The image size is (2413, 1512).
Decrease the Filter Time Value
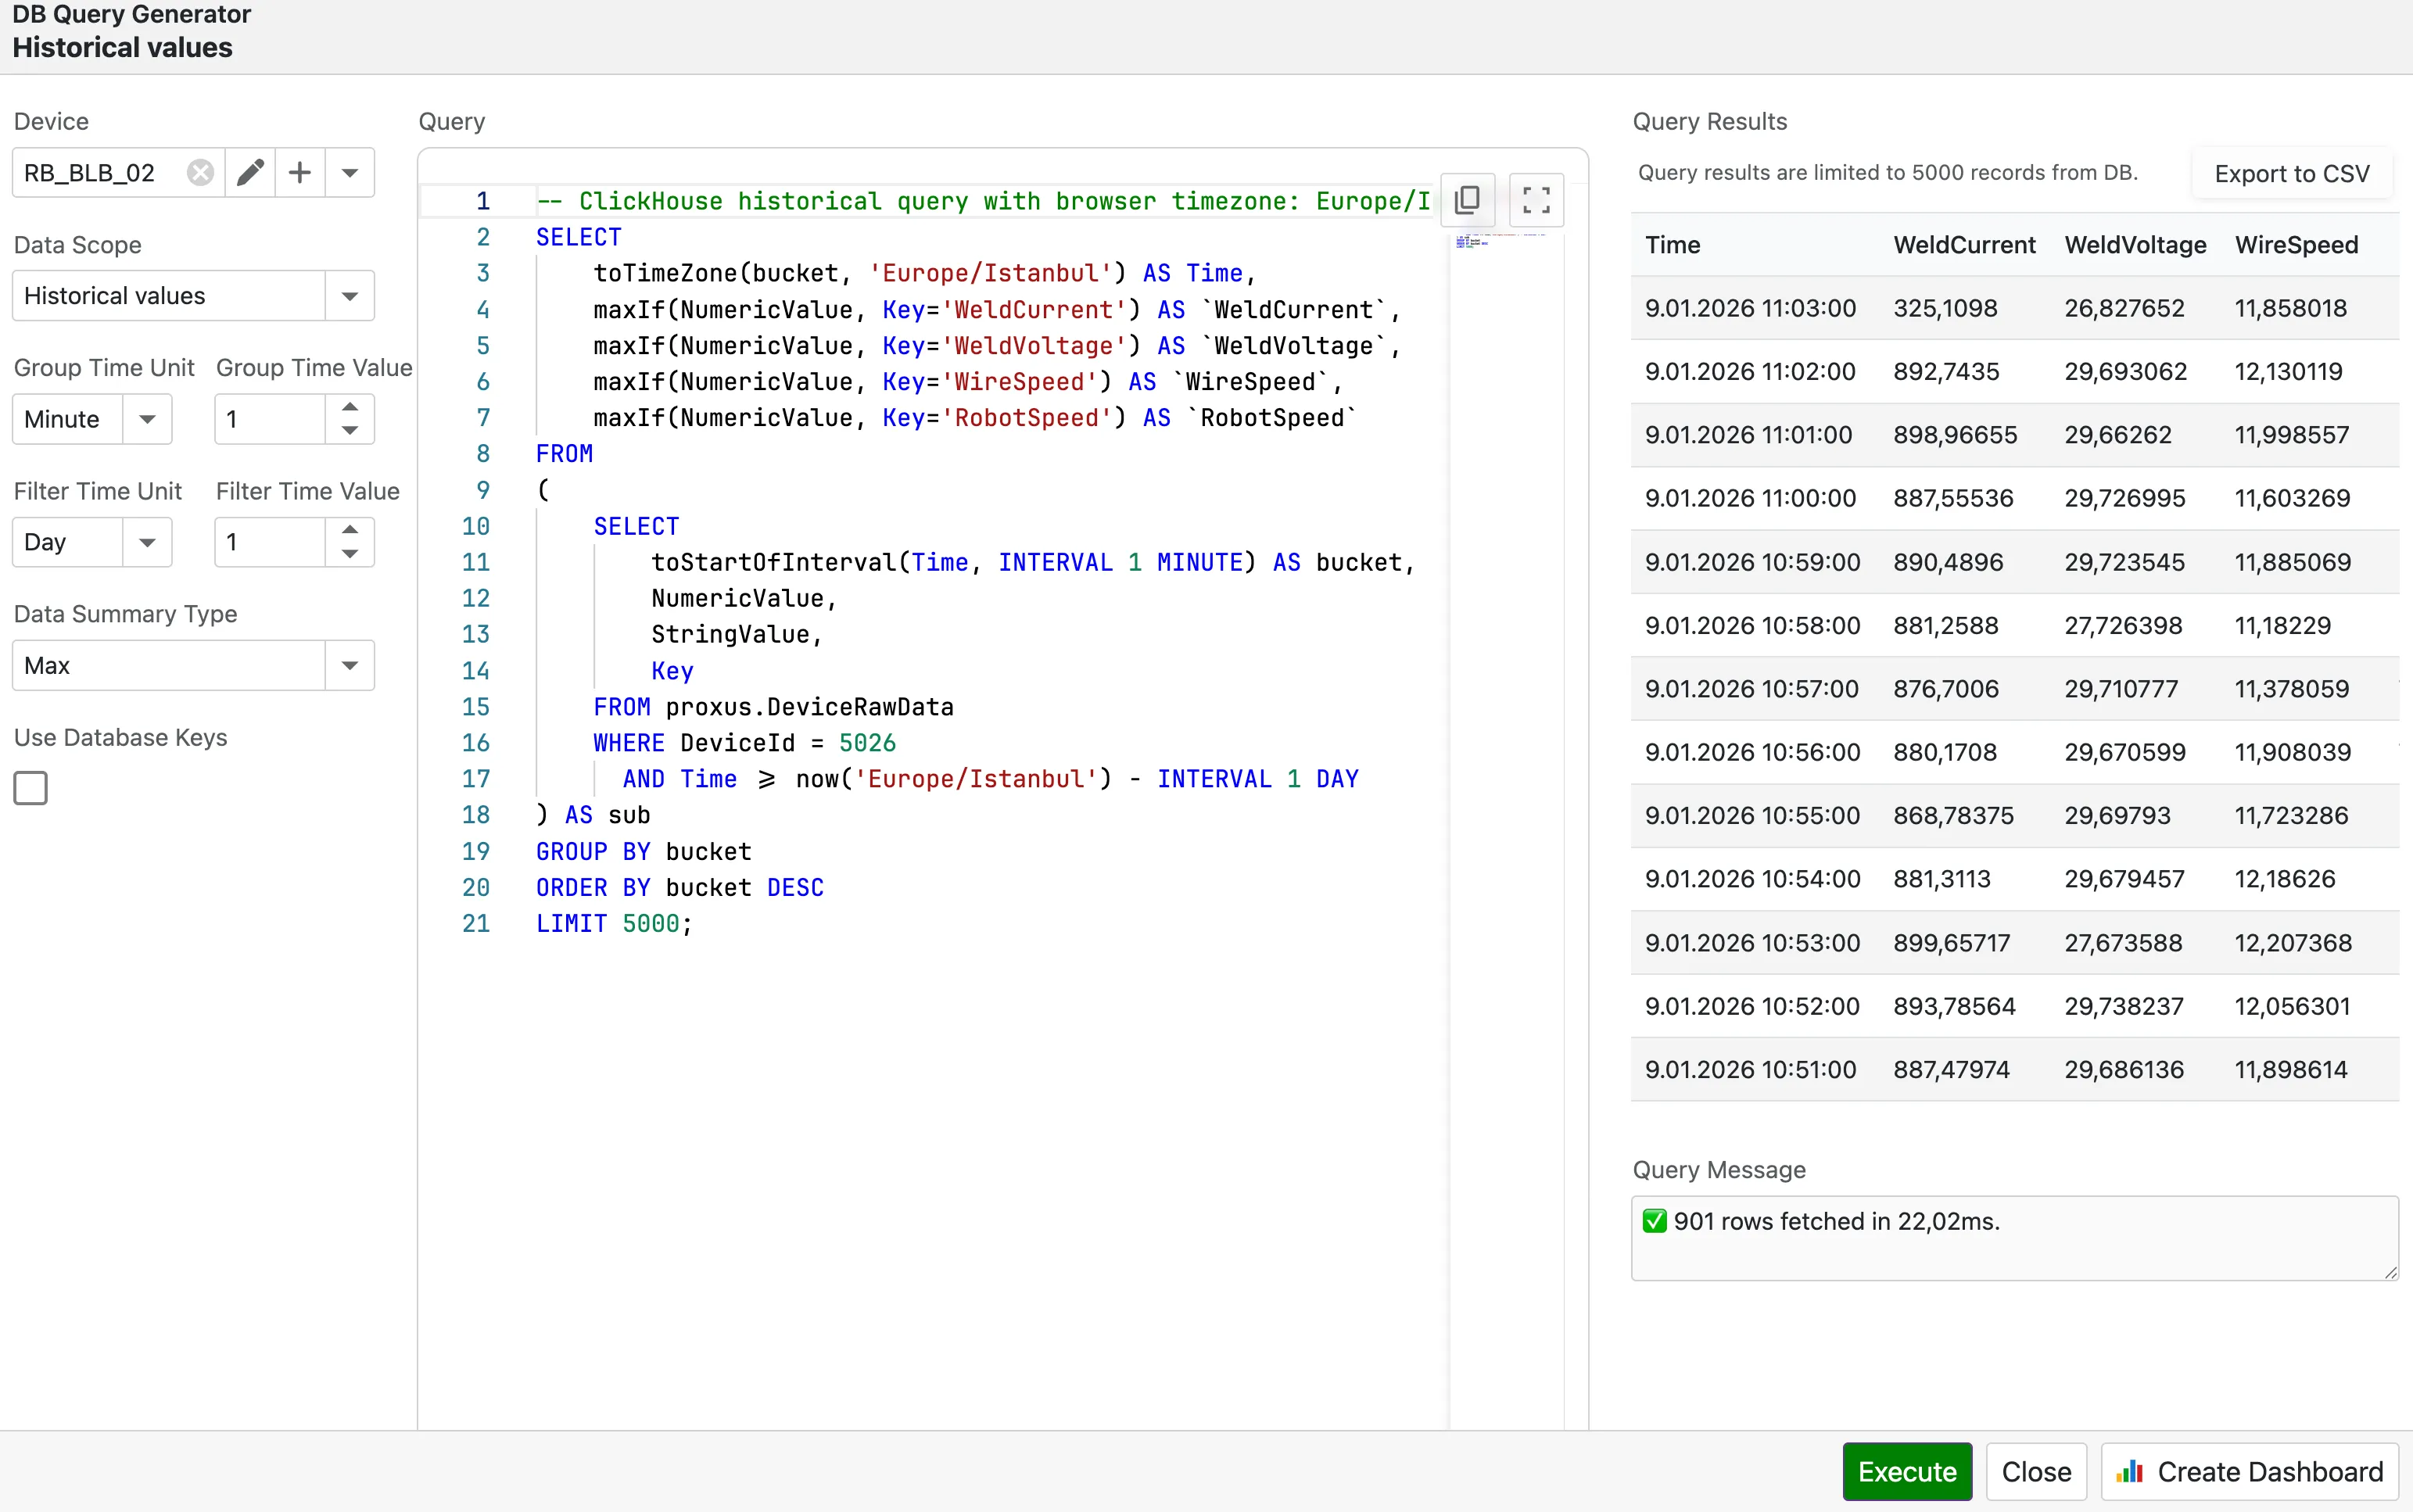click(x=349, y=555)
